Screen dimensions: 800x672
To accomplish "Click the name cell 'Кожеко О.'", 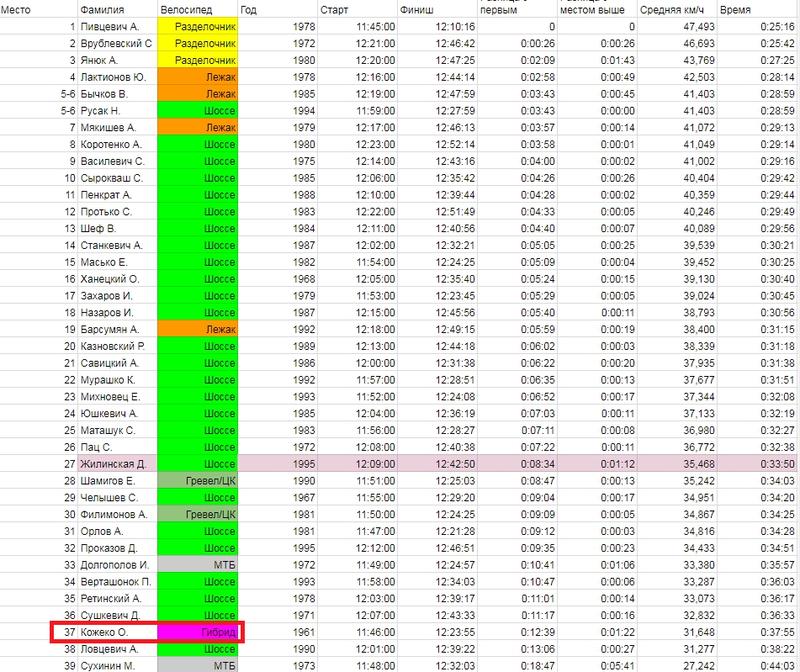I will point(118,633).
